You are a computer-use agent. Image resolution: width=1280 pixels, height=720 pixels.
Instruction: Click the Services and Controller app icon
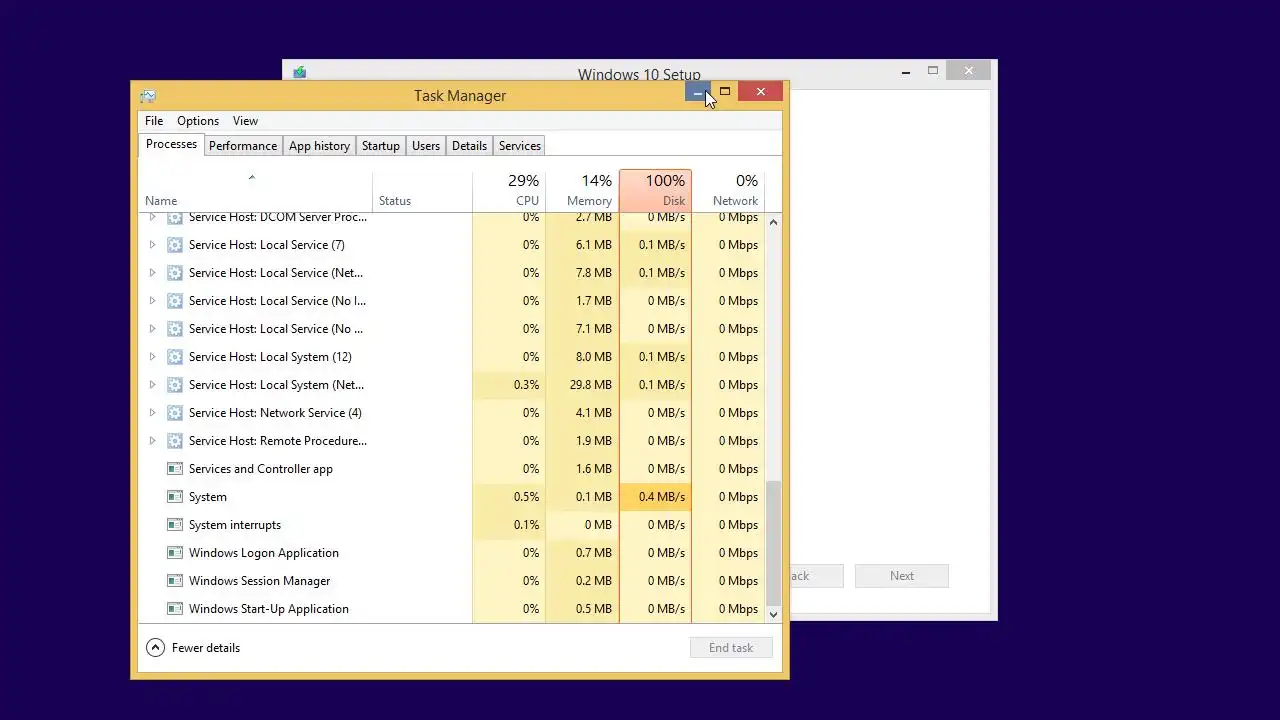(175, 469)
